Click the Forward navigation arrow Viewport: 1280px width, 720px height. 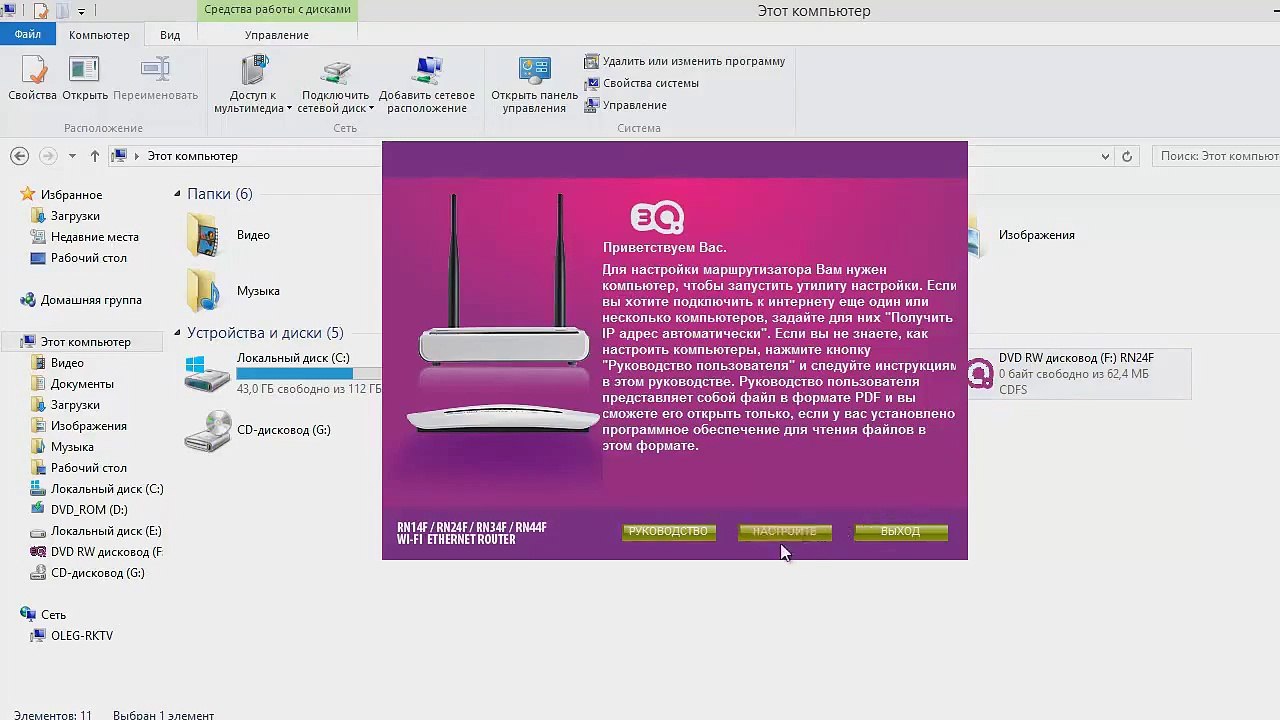(x=48, y=156)
